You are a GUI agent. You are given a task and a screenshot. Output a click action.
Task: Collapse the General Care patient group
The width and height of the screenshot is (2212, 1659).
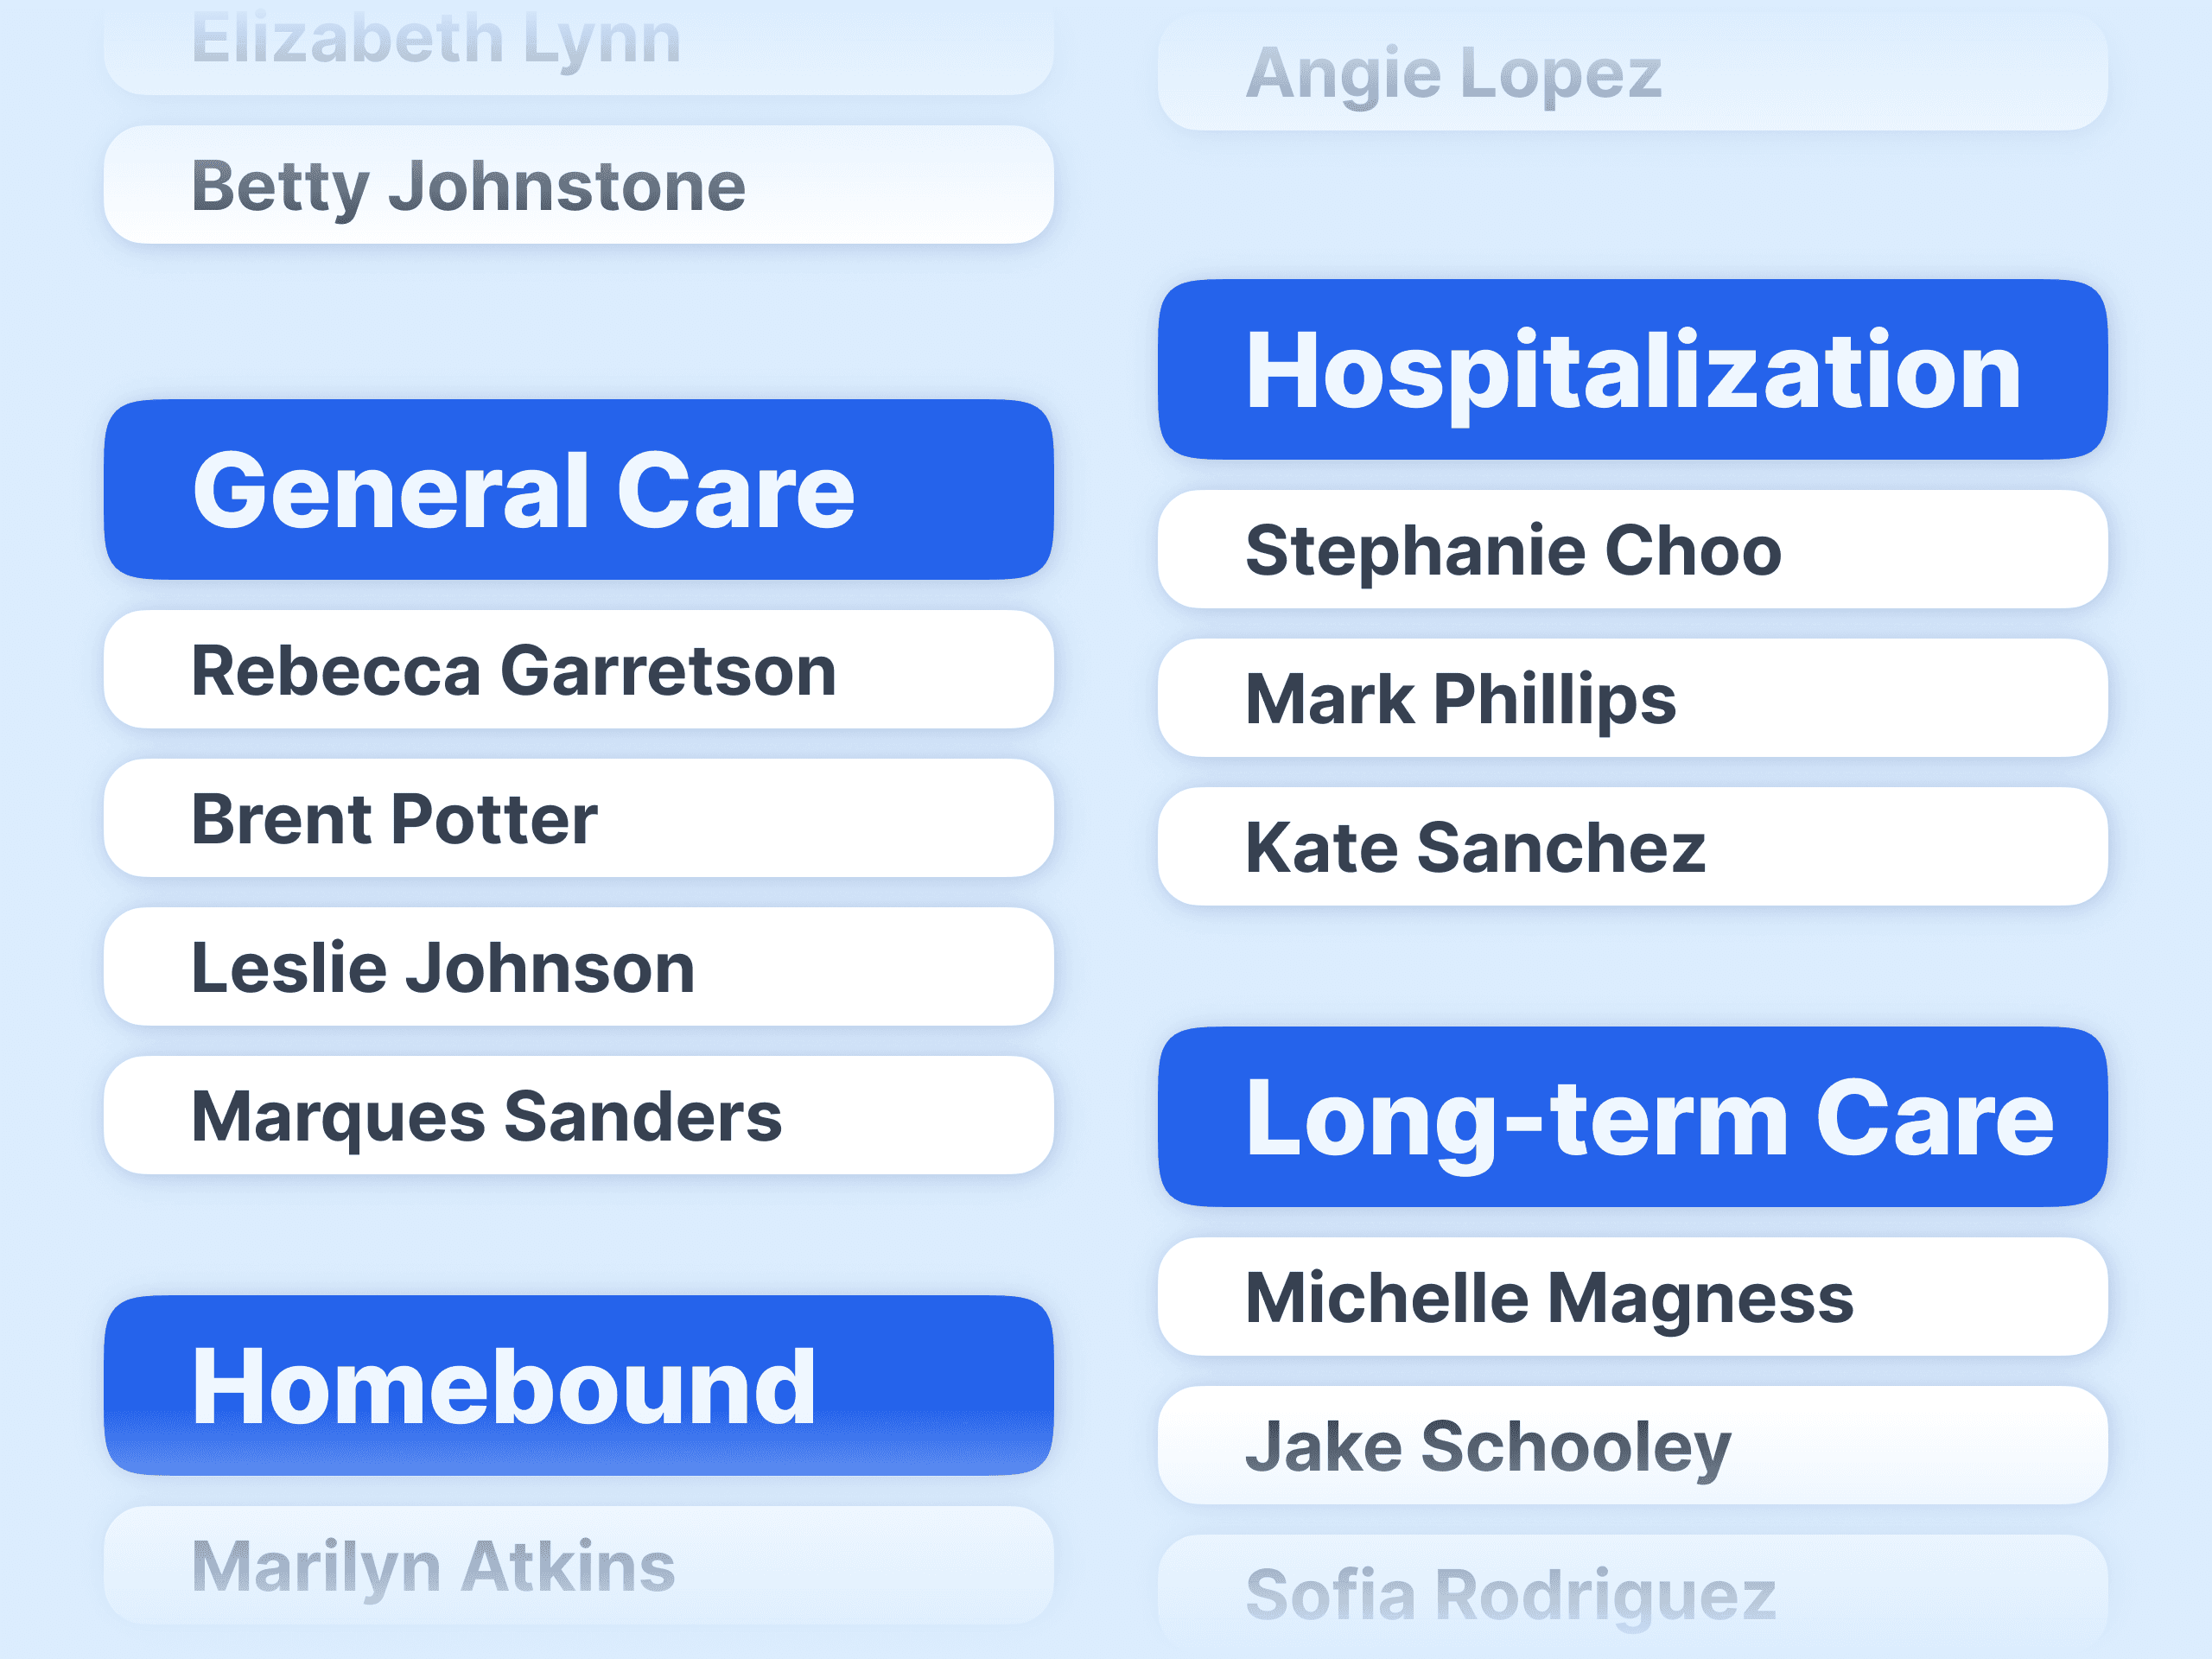(578, 490)
